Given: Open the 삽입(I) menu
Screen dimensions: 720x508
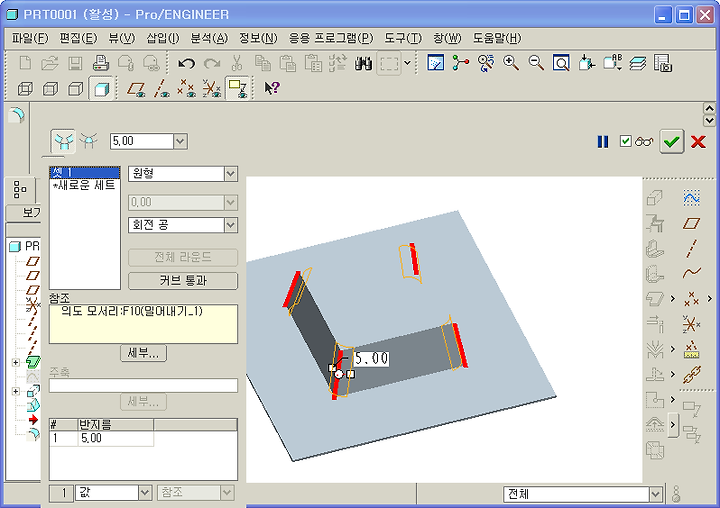Looking at the screenshot, I should click(163, 38).
